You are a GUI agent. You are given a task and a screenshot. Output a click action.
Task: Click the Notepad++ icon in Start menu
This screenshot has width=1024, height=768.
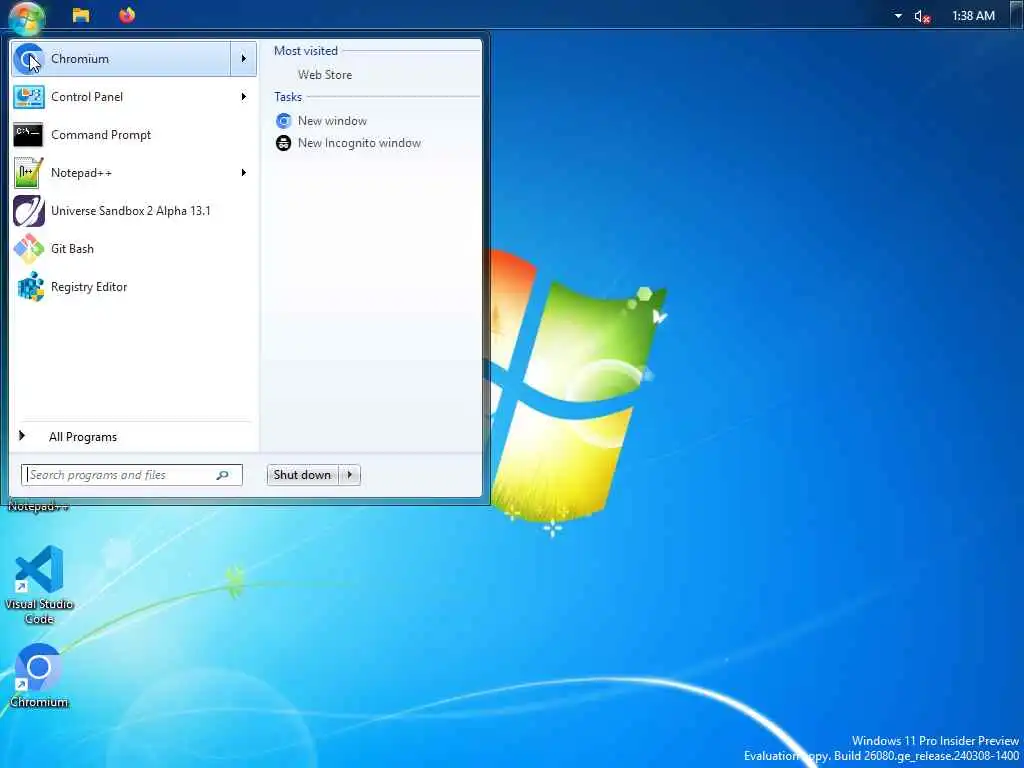point(29,173)
